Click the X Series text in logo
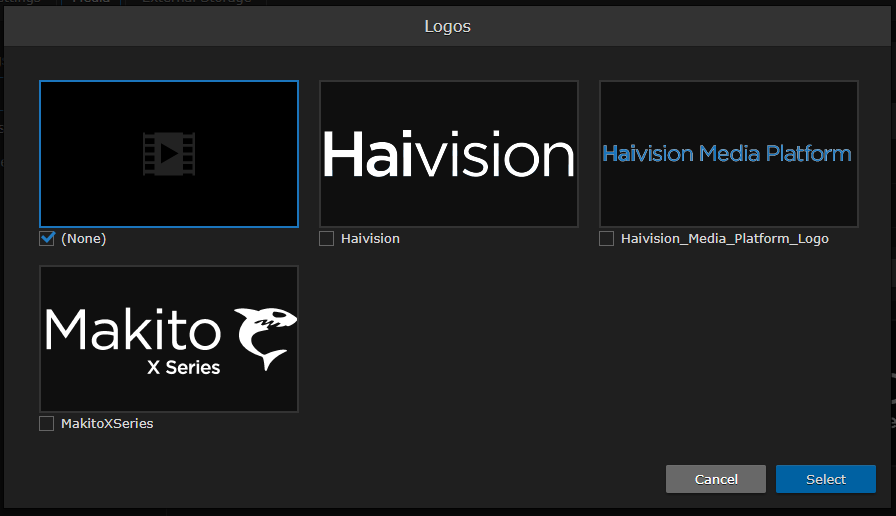 pos(183,367)
